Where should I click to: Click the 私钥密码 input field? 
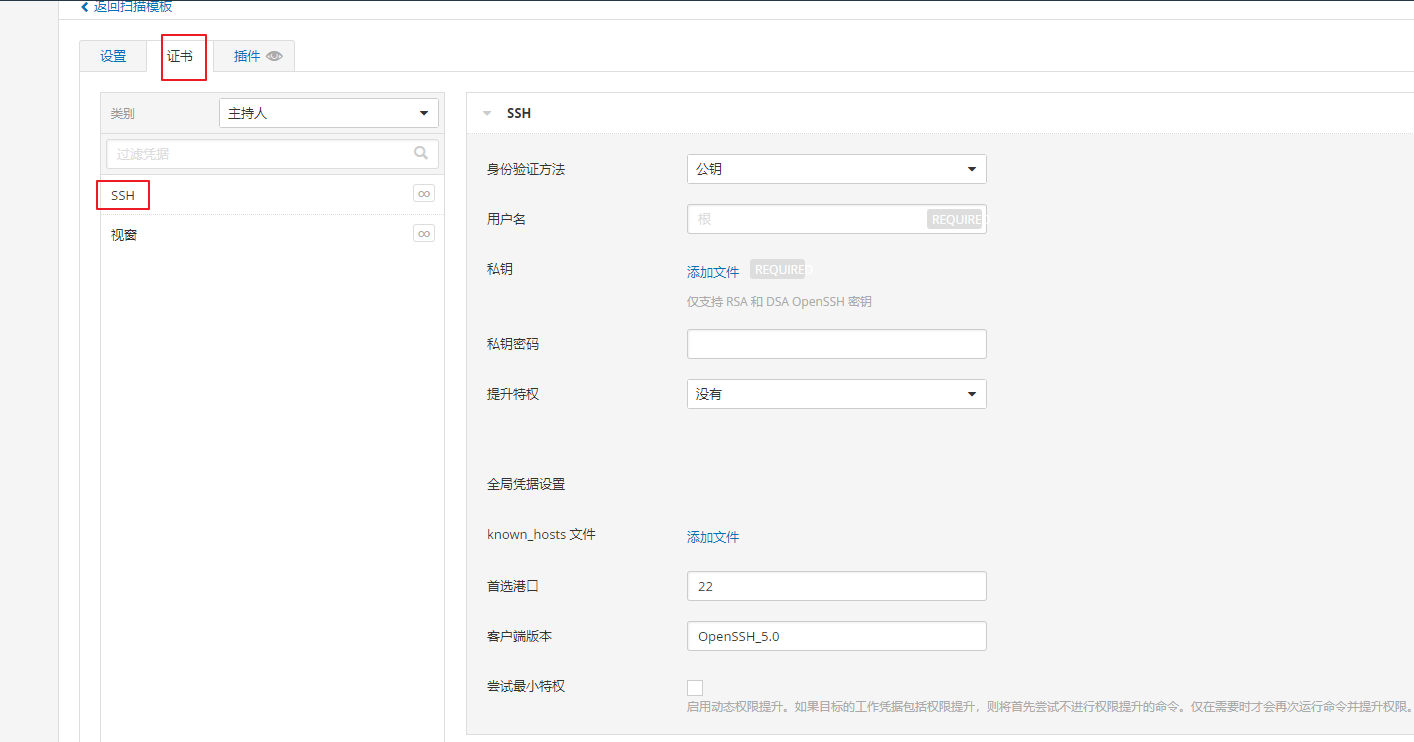click(x=836, y=344)
